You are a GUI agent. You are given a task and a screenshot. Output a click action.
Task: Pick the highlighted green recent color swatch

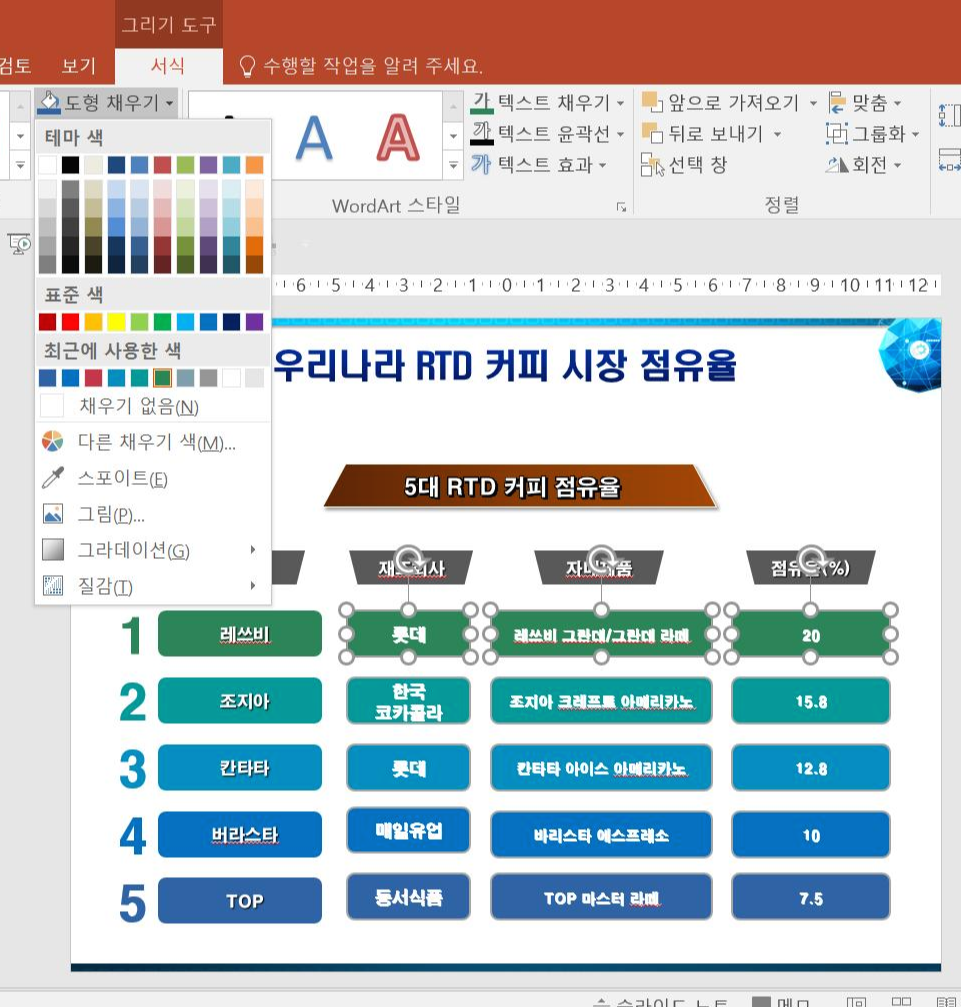click(163, 378)
